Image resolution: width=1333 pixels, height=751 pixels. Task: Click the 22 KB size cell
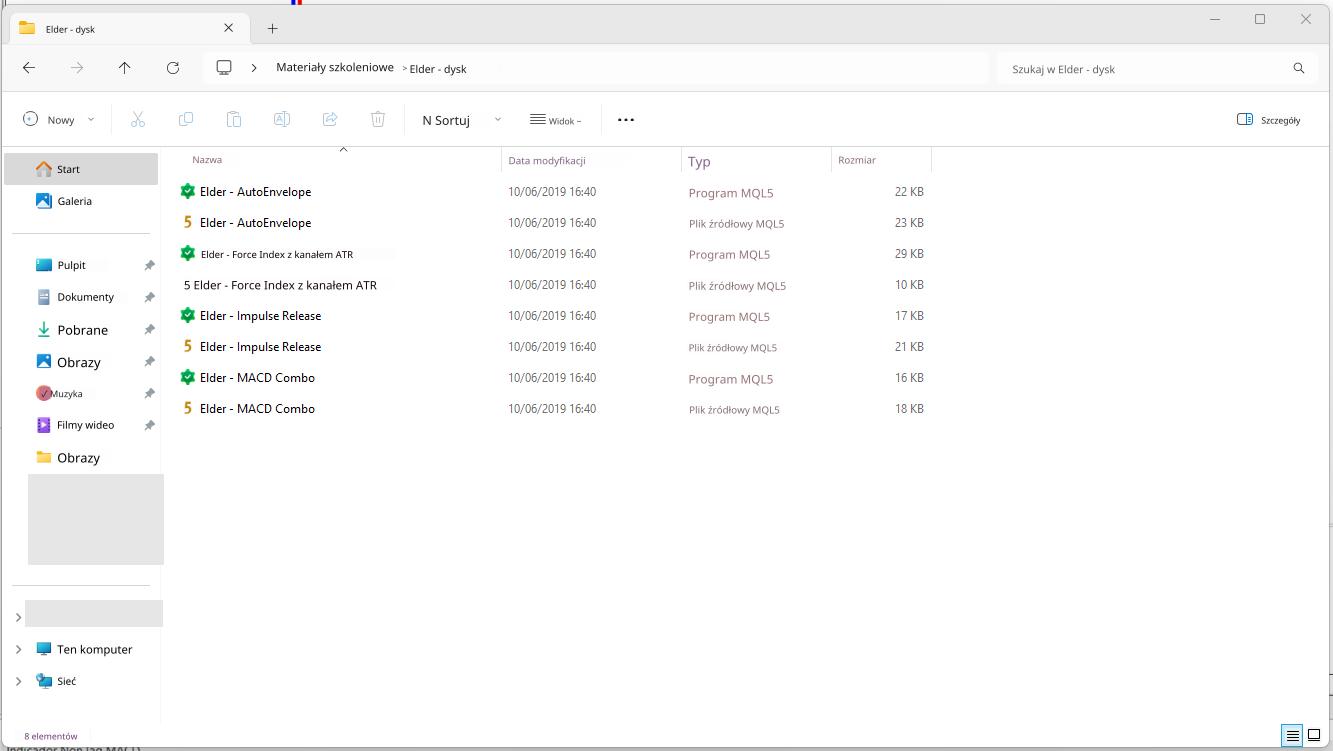click(x=909, y=191)
